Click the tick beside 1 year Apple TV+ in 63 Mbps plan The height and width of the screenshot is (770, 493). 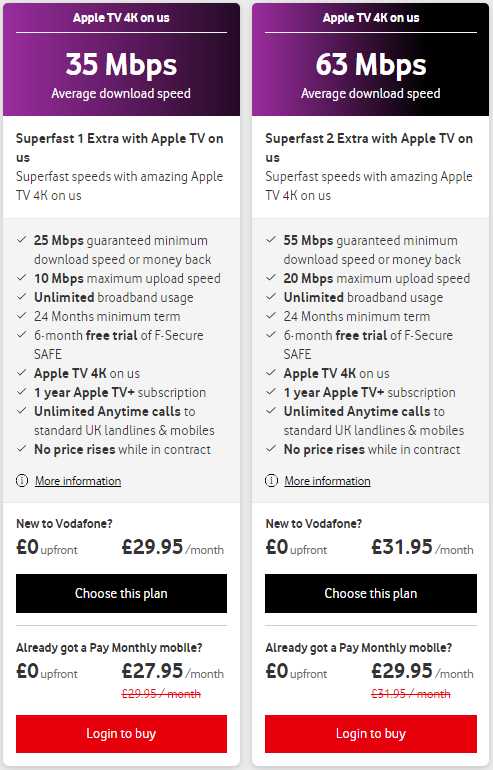click(x=271, y=392)
